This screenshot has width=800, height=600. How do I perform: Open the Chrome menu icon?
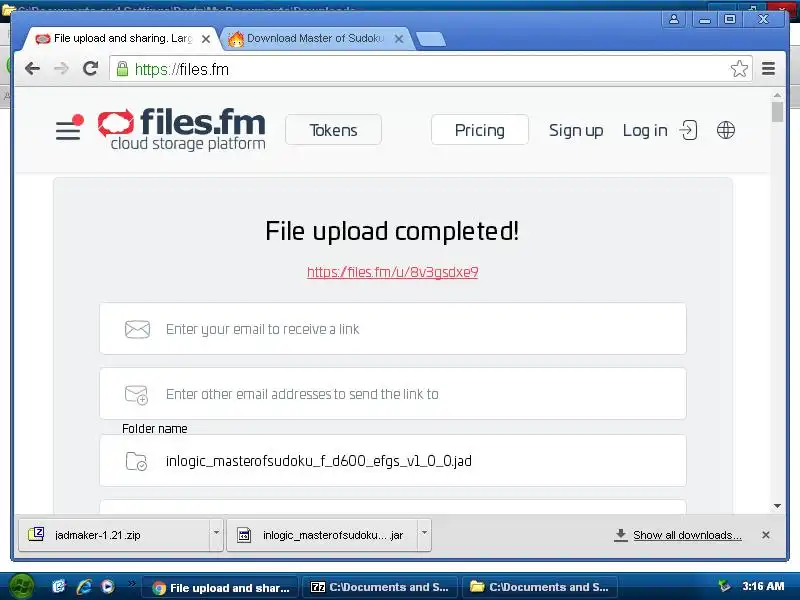[768, 68]
